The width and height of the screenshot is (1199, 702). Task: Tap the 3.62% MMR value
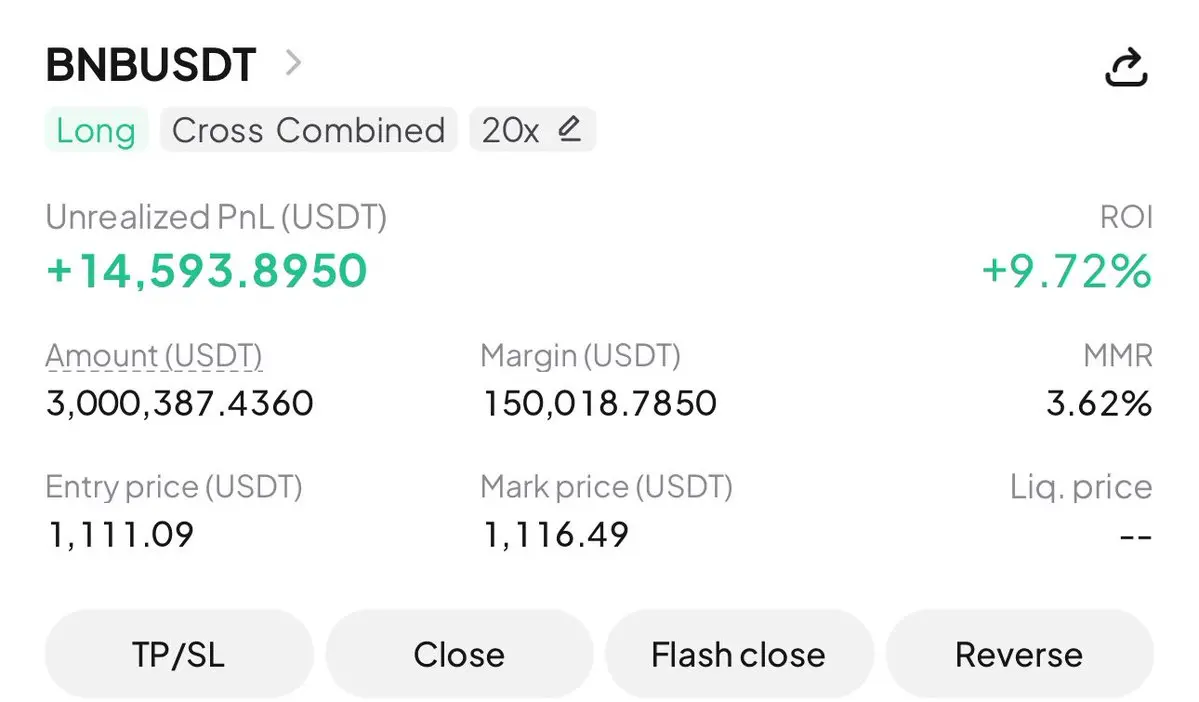[1099, 404]
